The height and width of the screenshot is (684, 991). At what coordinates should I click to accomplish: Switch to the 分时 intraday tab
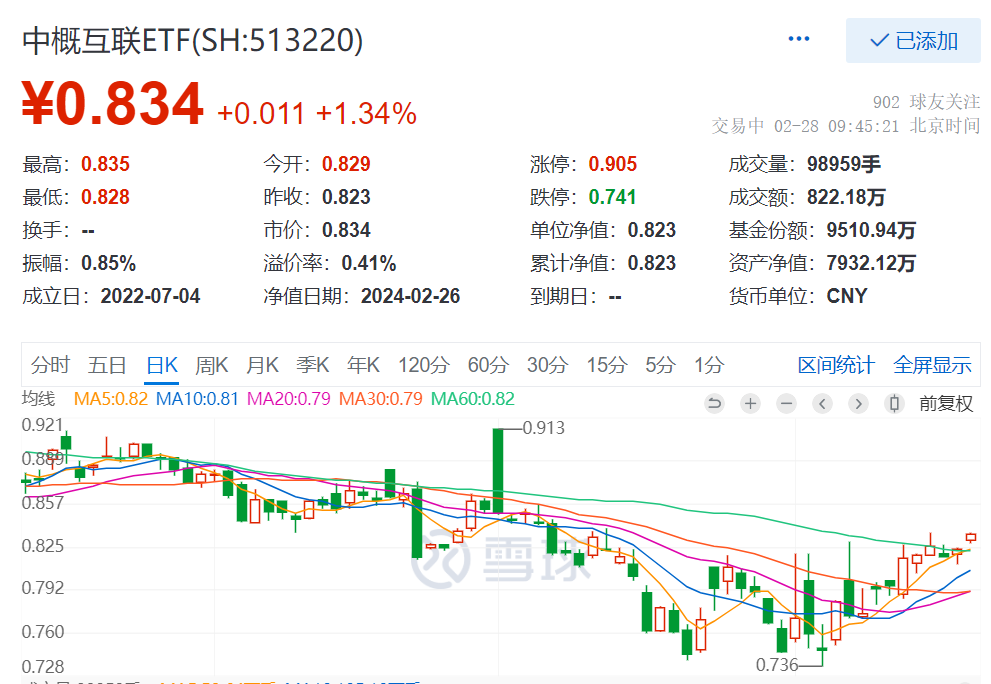51,366
